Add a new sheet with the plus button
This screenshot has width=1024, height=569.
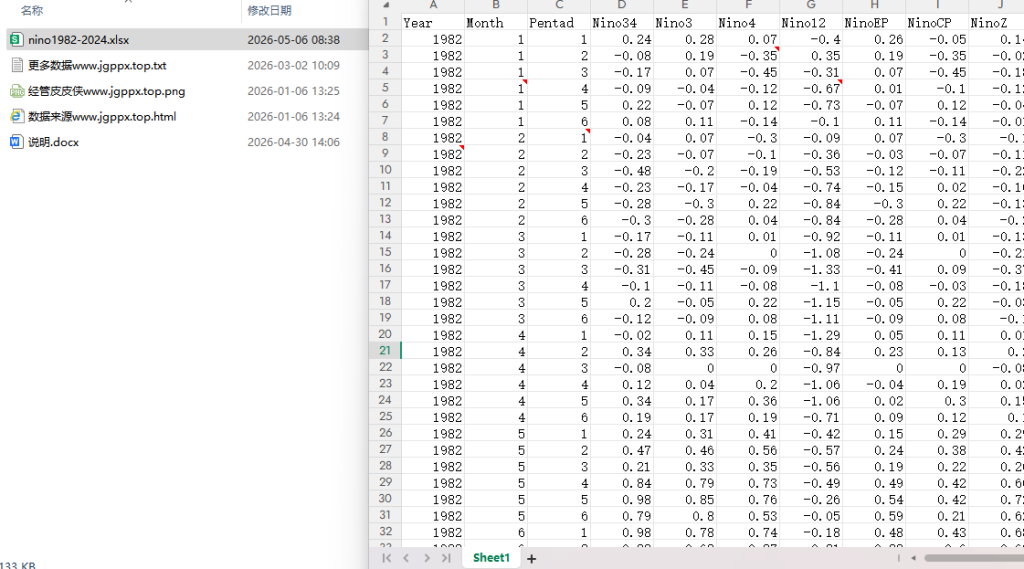tap(532, 559)
